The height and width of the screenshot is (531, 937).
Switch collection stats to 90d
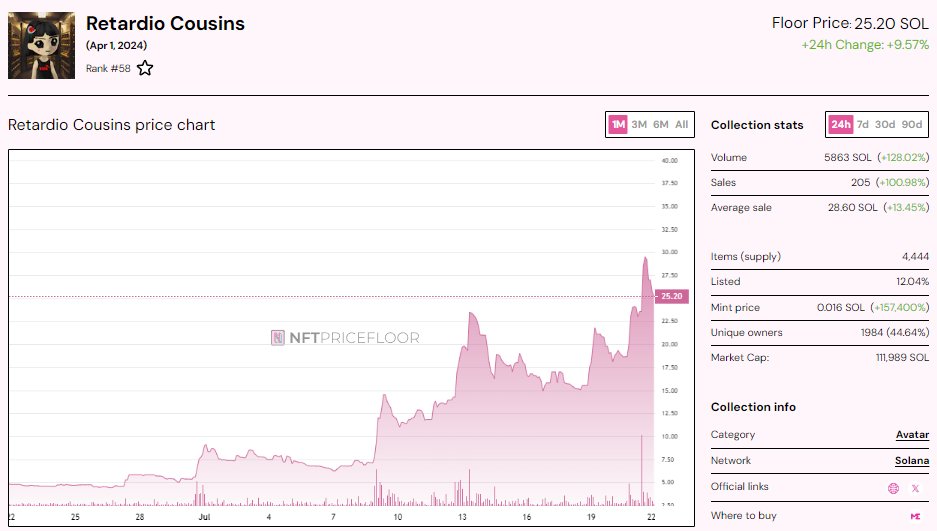click(x=911, y=124)
